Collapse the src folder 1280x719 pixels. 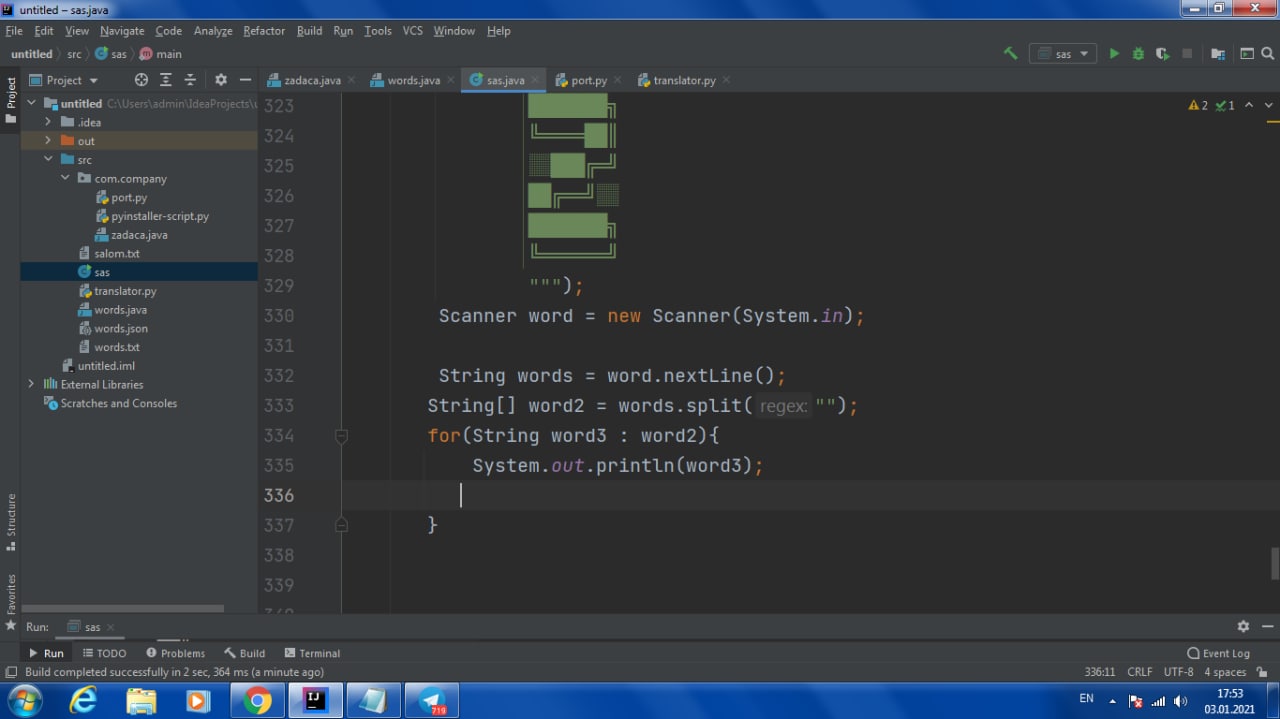point(47,159)
